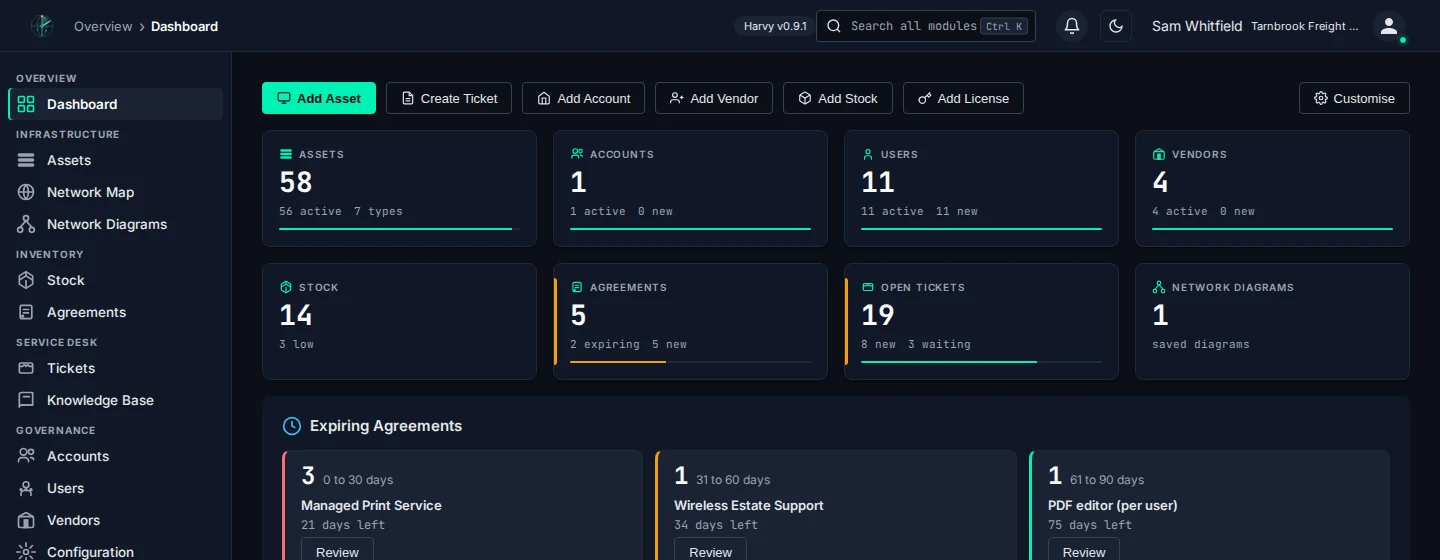Click the Tickets sidebar icon
1440x560 pixels.
[26, 368]
